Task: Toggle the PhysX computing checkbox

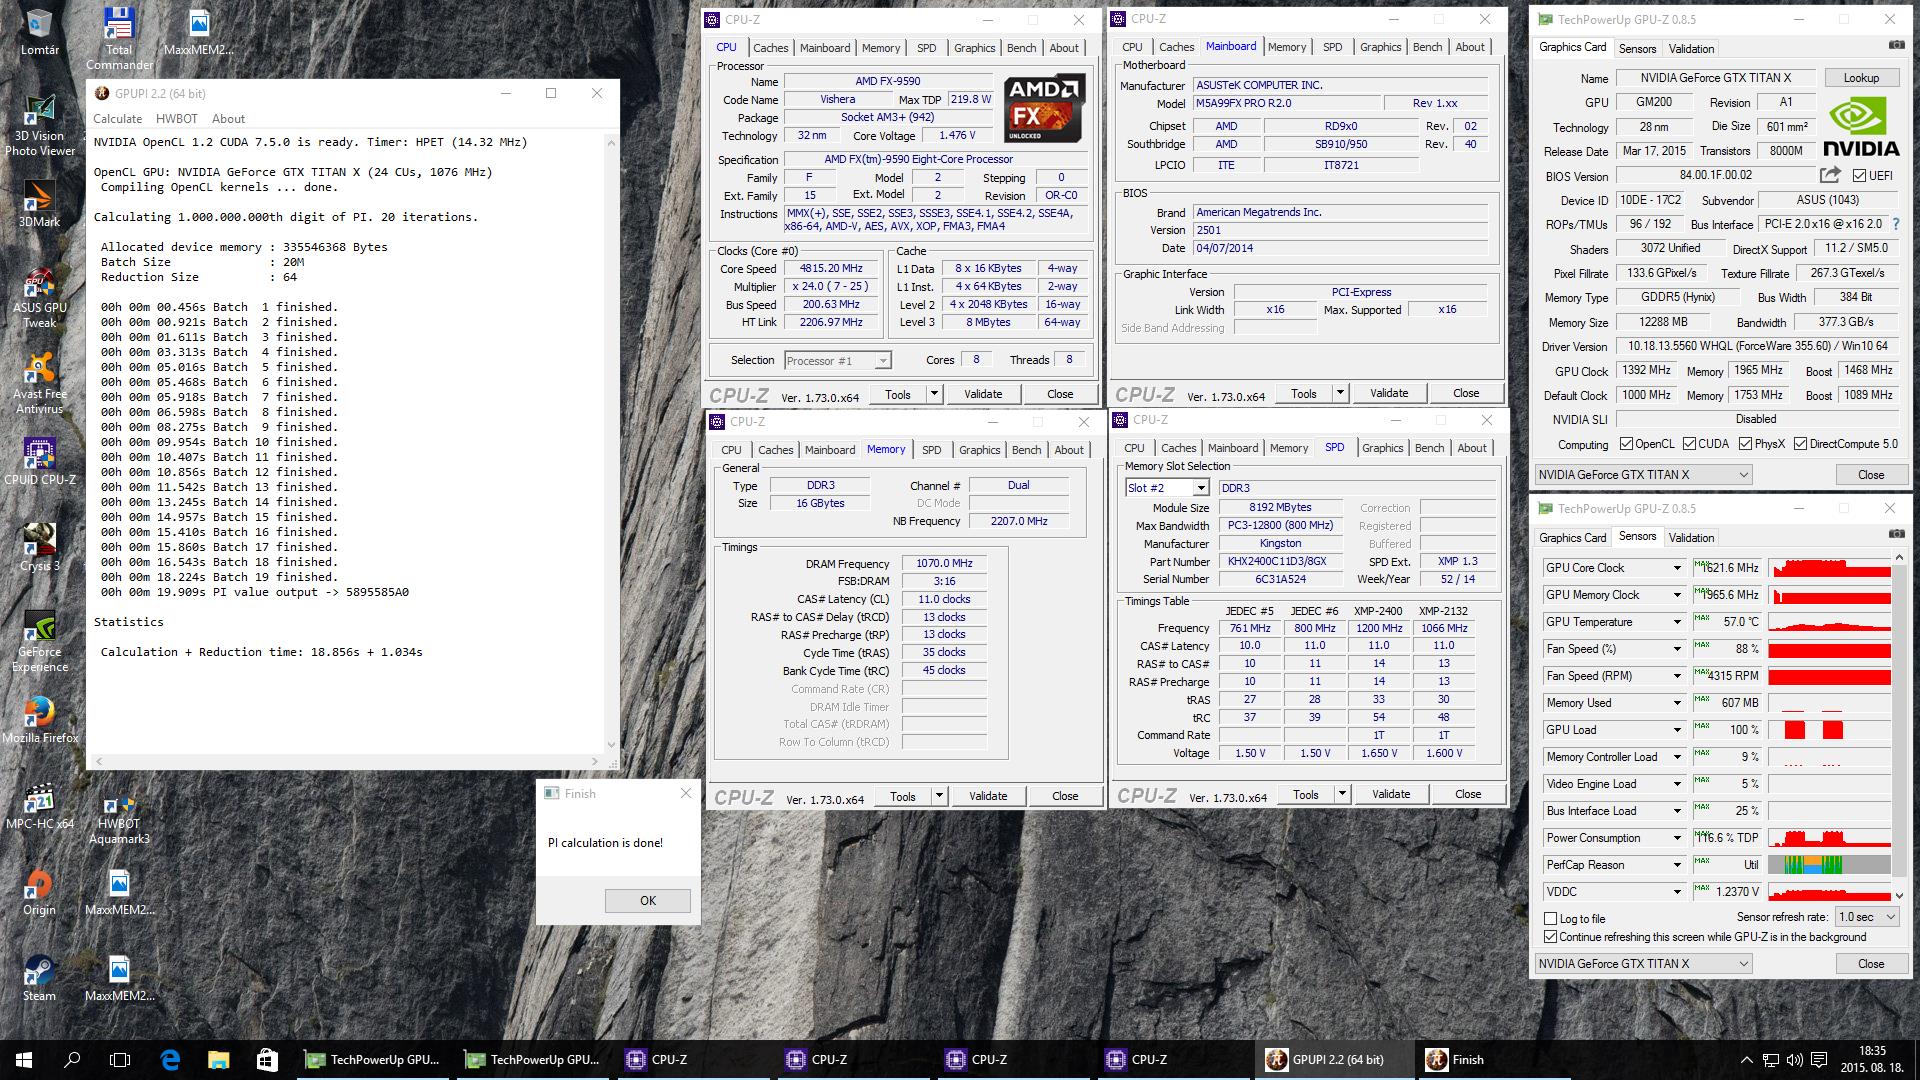Action: 1745,444
